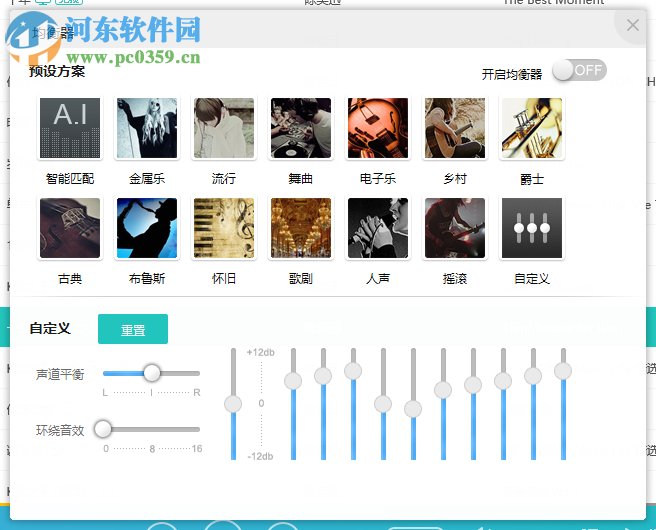Click the 布鲁斯 label text
The height and width of the screenshot is (530, 656).
tap(147, 279)
